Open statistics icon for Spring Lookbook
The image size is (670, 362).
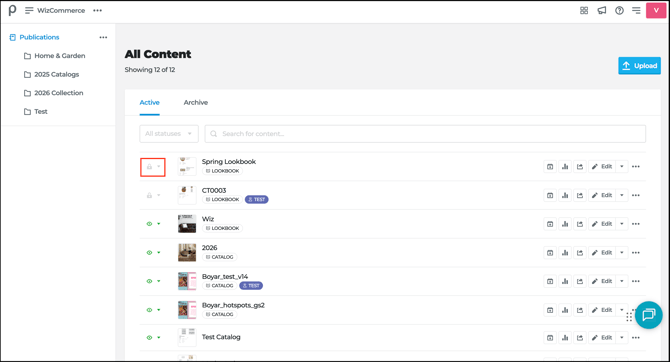(565, 167)
